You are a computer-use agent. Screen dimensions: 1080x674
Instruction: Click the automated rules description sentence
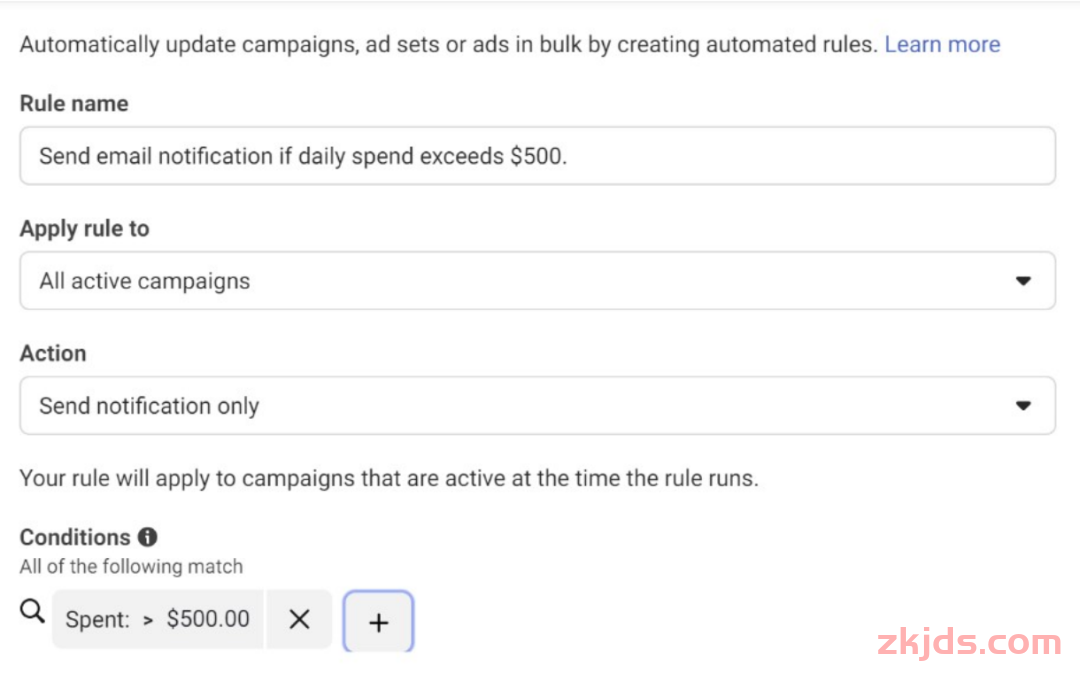[x=448, y=44]
